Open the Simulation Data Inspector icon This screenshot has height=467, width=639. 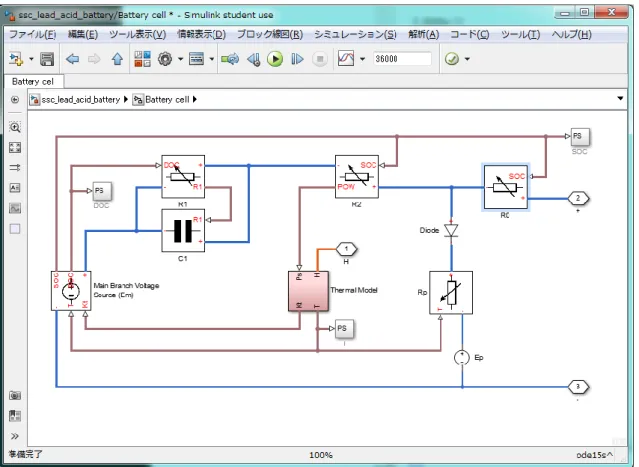(x=346, y=59)
